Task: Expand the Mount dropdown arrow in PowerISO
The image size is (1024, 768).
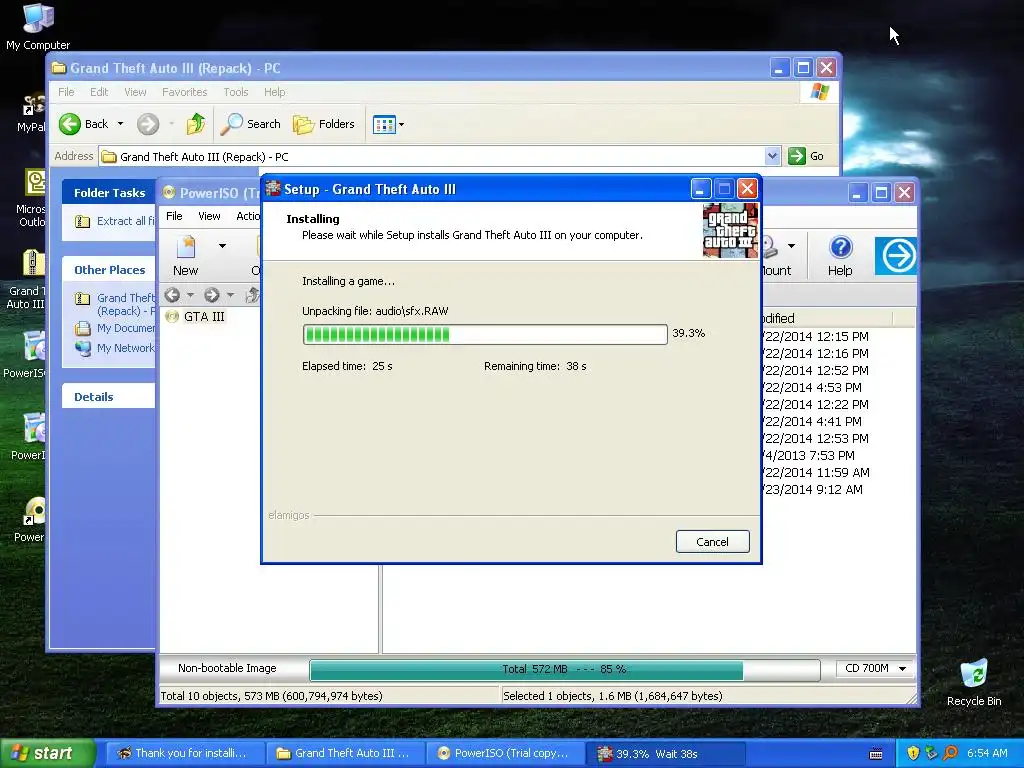Action: [x=792, y=246]
